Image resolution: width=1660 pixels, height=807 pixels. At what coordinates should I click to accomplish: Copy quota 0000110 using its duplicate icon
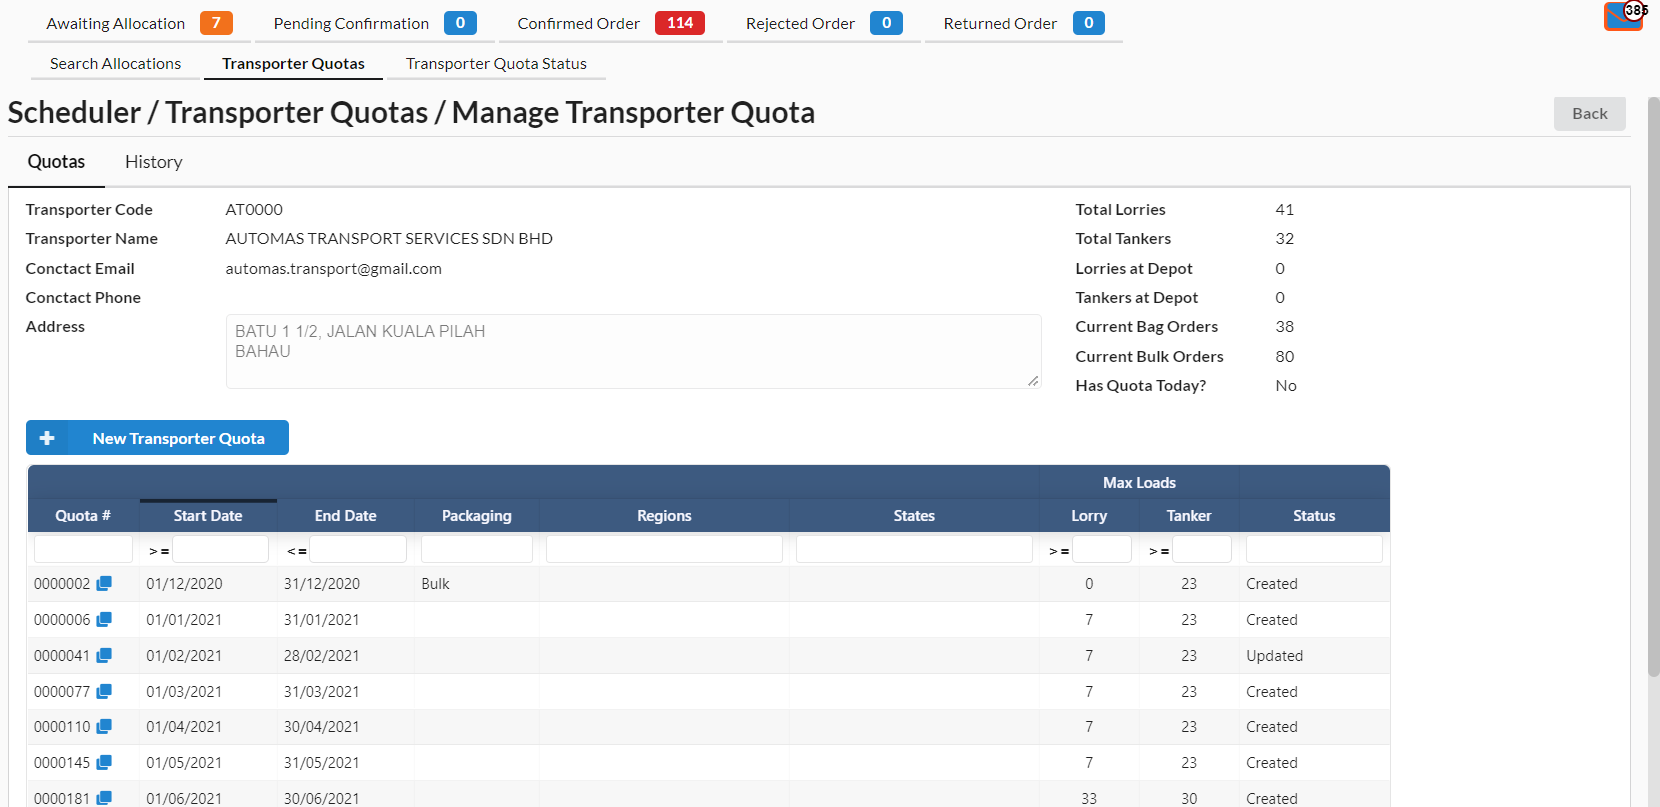(x=104, y=726)
